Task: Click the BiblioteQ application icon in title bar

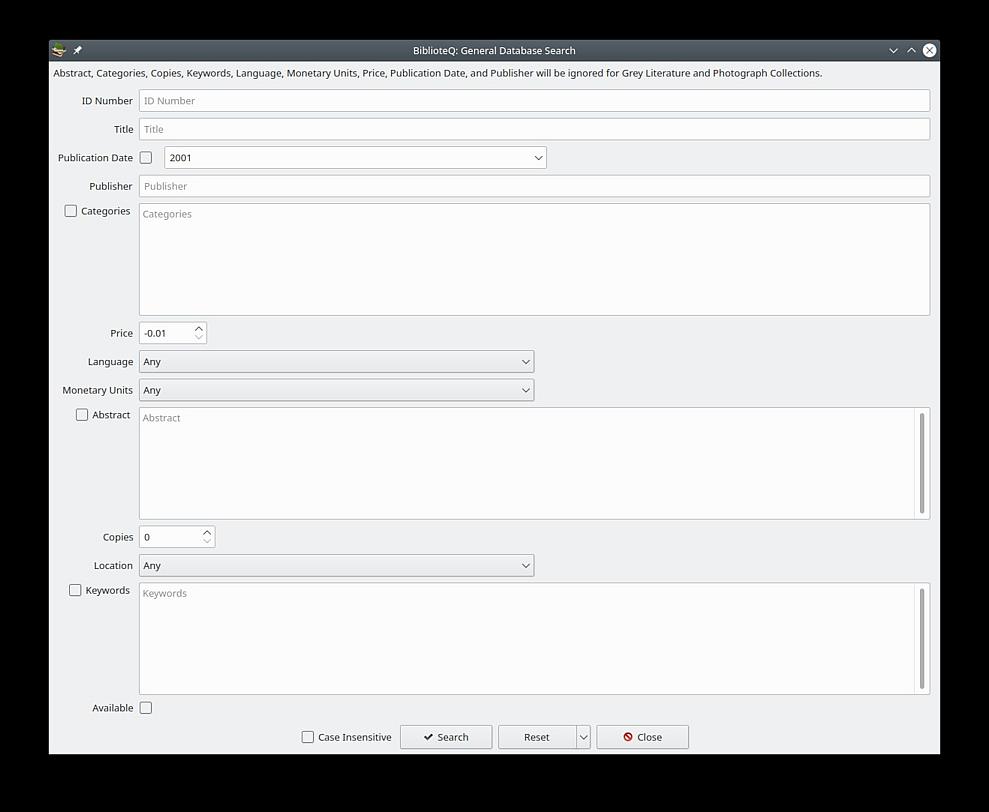Action: [59, 50]
